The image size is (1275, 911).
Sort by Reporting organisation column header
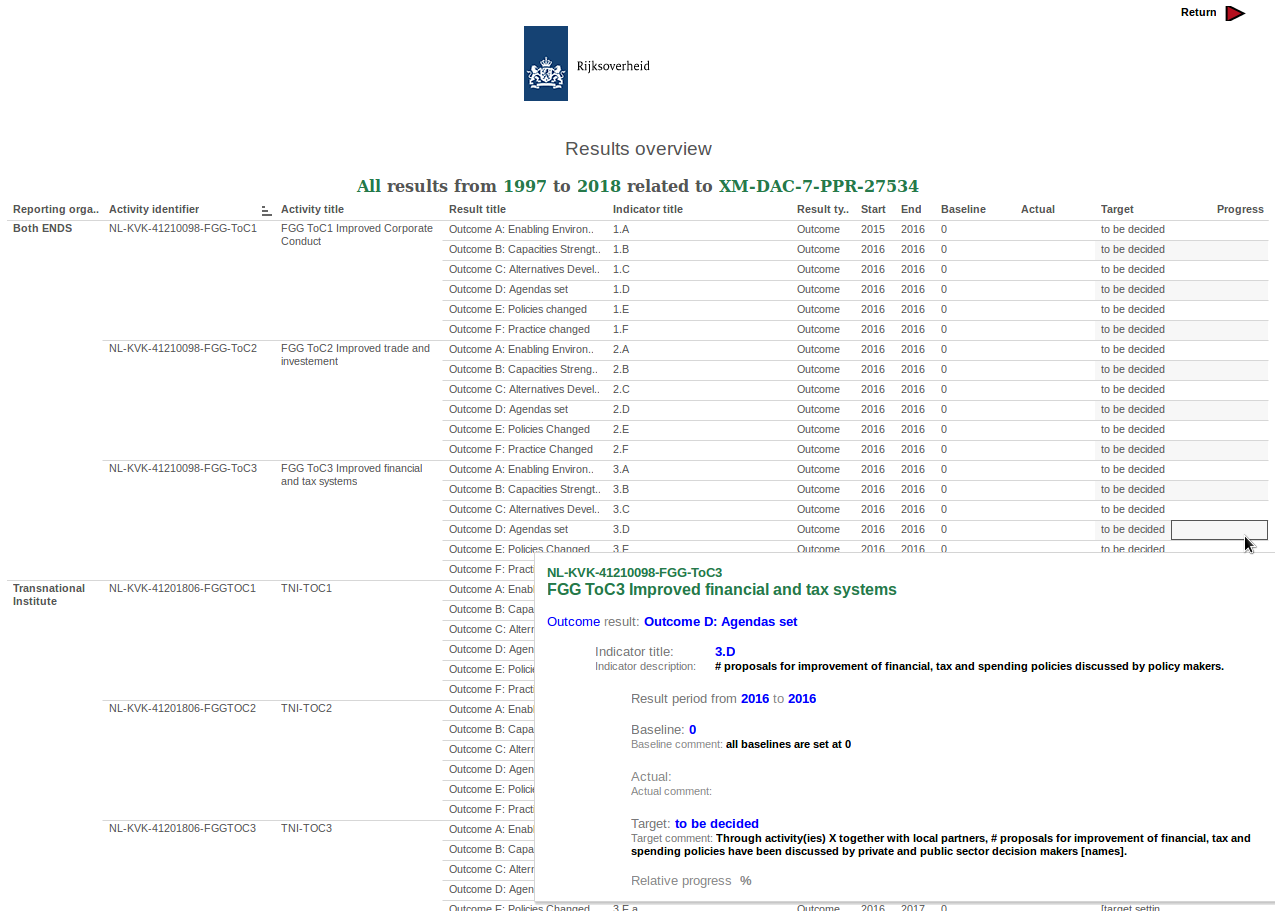[55, 210]
